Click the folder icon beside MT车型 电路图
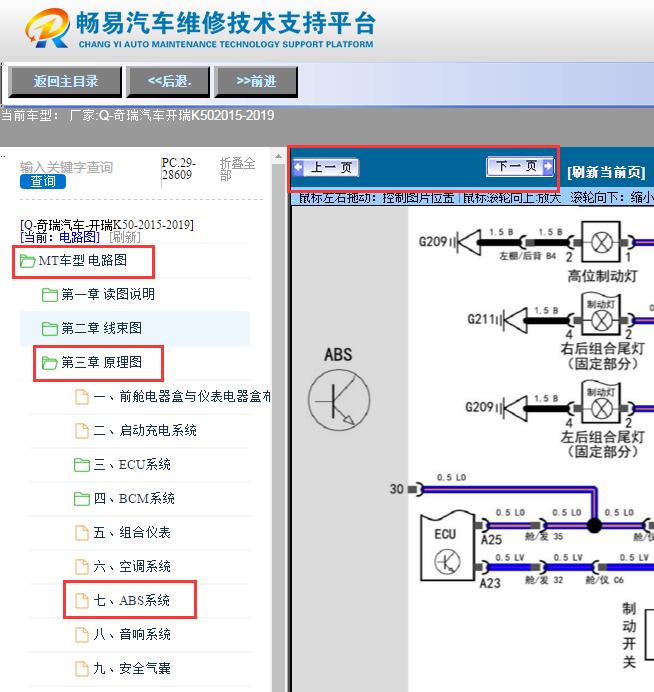654x692 pixels. click(x=27, y=261)
